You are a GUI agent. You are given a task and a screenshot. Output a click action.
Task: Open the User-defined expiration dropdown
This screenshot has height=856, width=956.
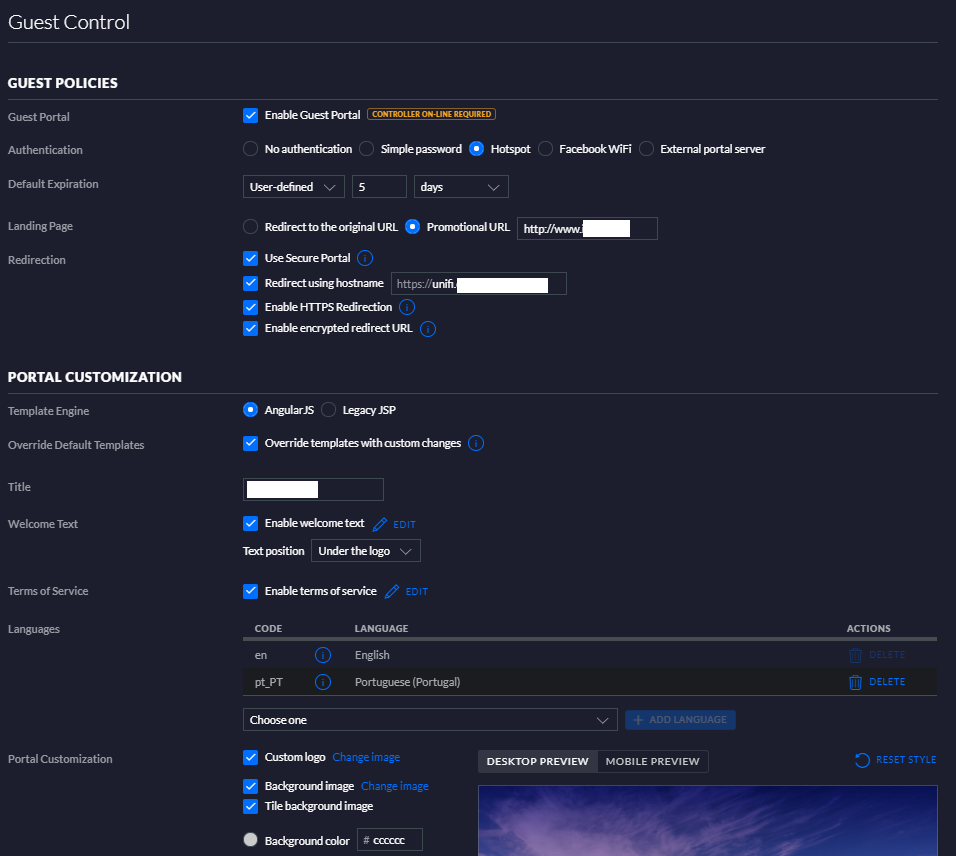pyautogui.click(x=293, y=187)
